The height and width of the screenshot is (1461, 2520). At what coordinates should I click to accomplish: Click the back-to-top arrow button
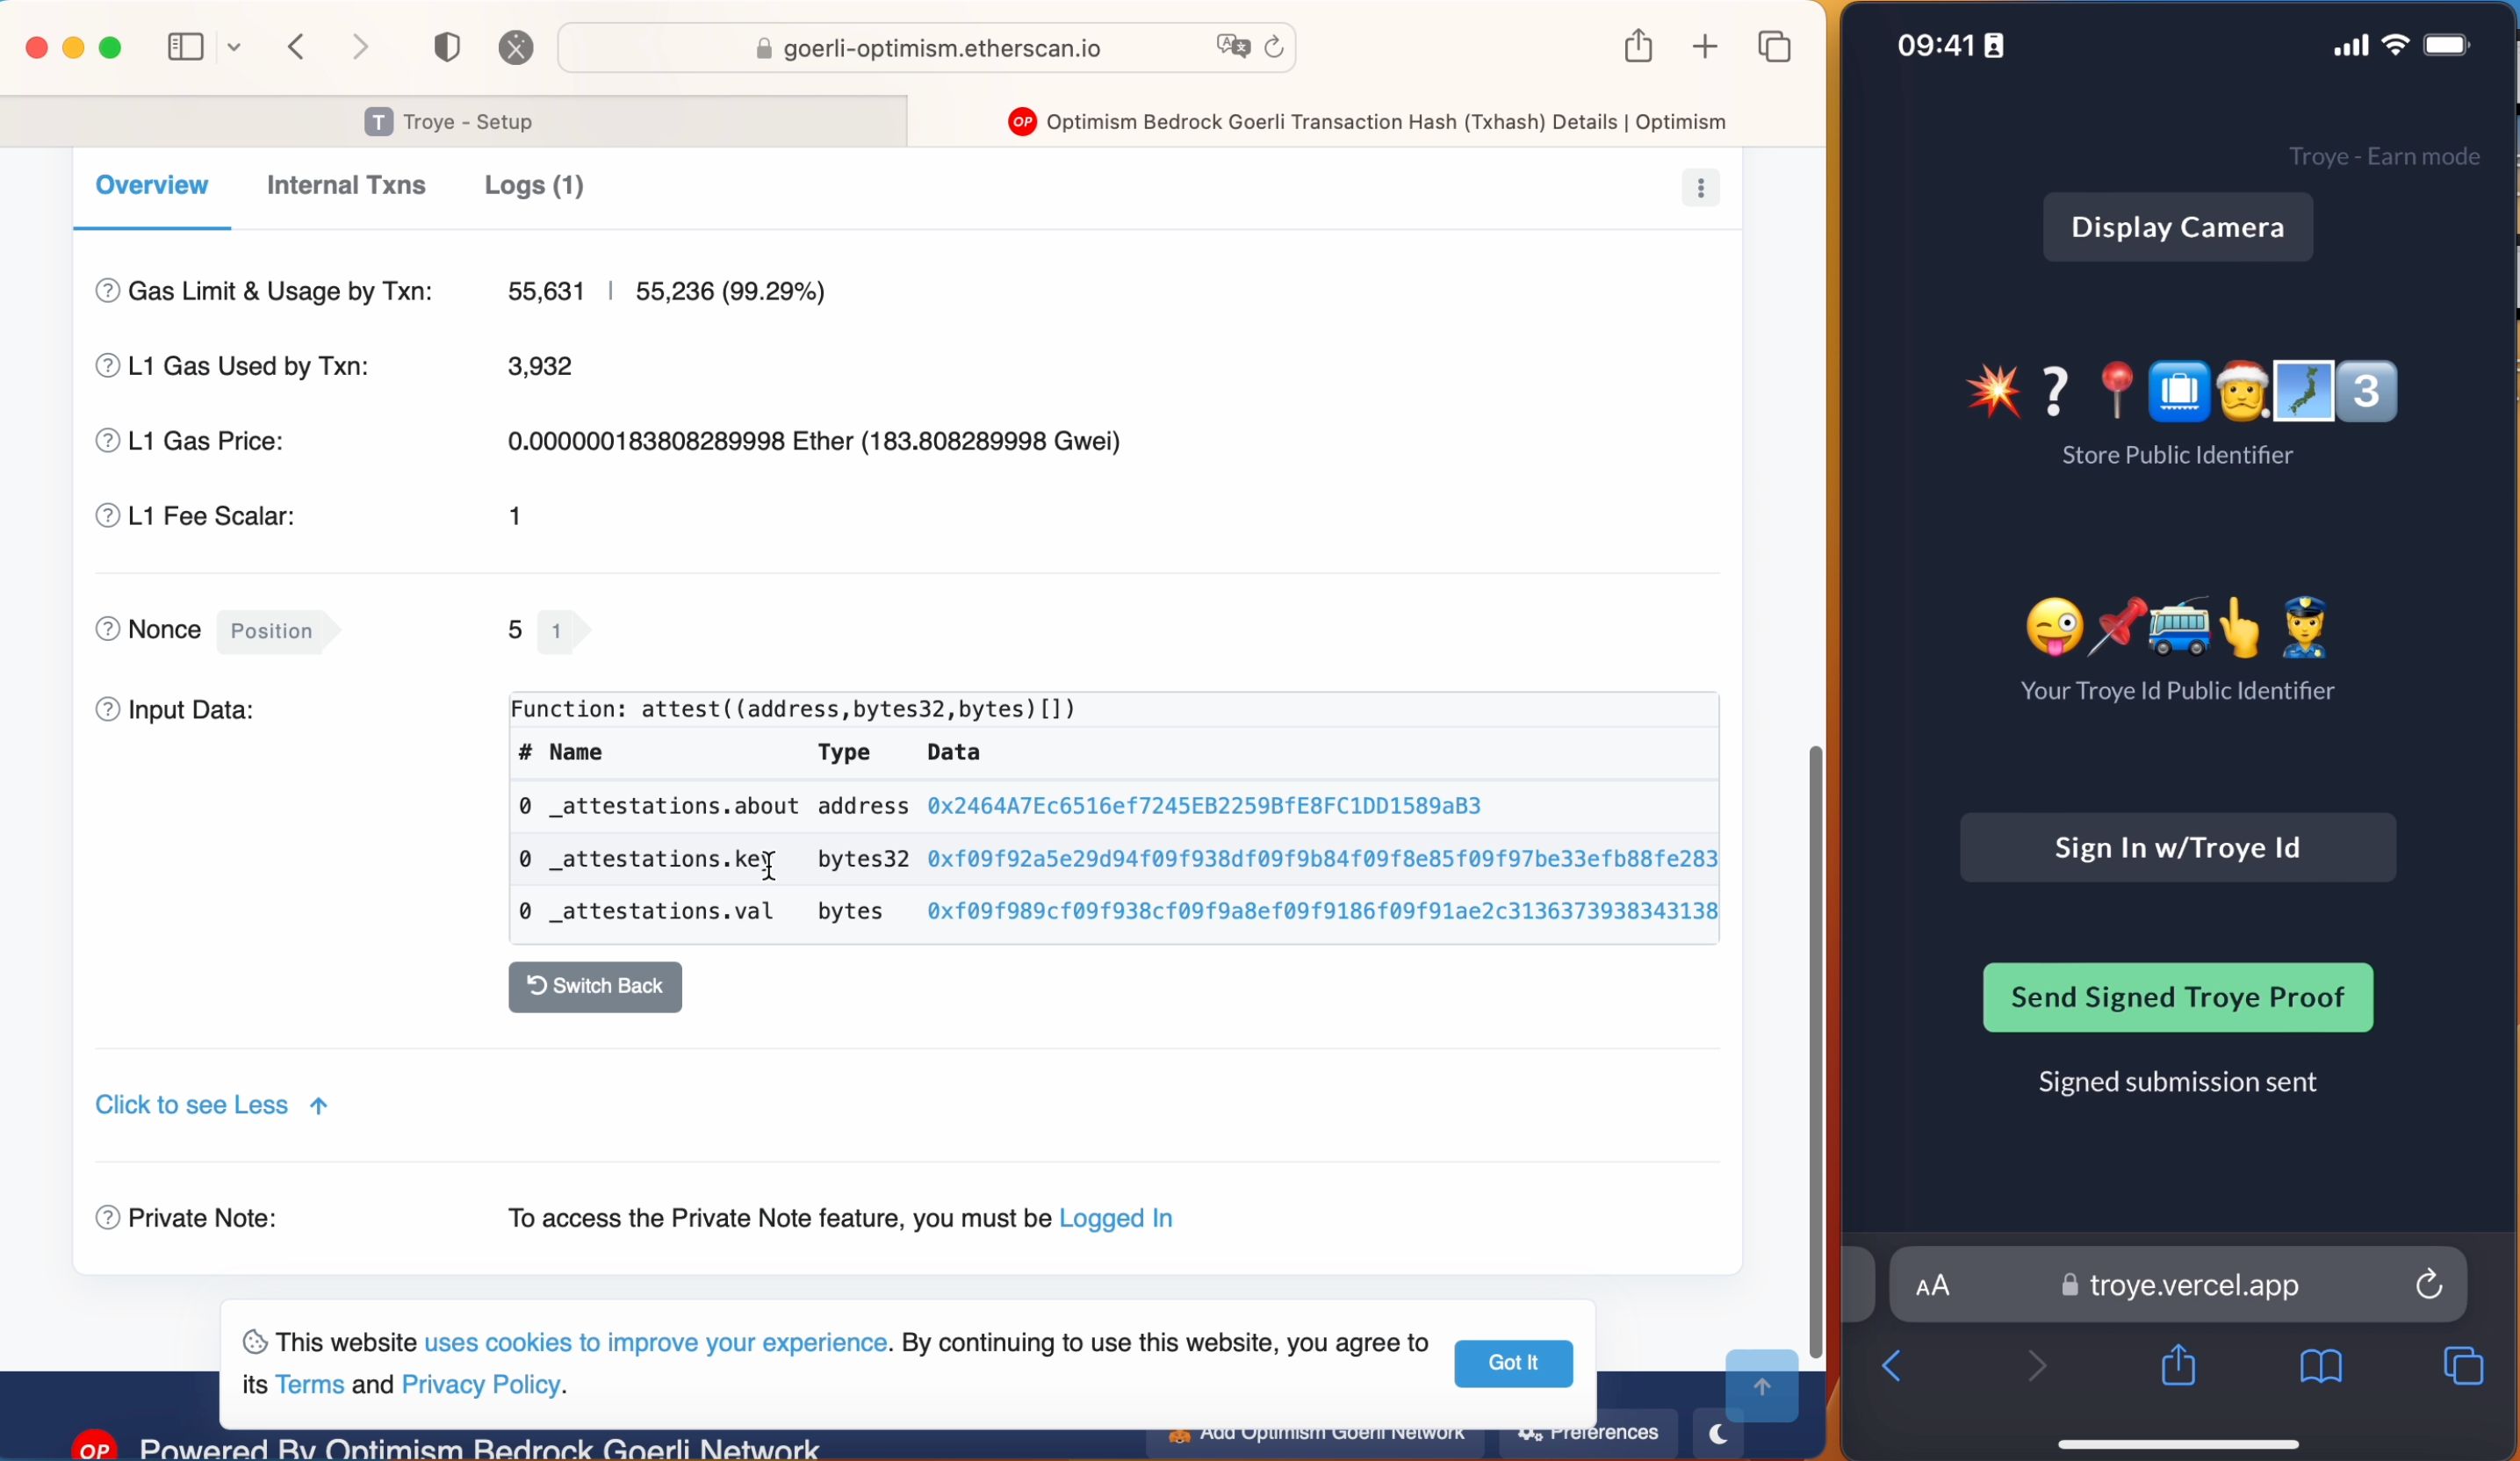tap(1762, 1386)
